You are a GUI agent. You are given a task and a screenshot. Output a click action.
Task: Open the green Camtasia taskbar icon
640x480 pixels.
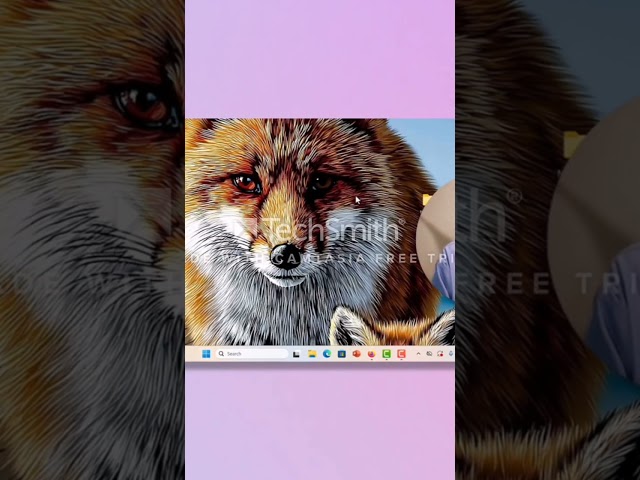[386, 354]
